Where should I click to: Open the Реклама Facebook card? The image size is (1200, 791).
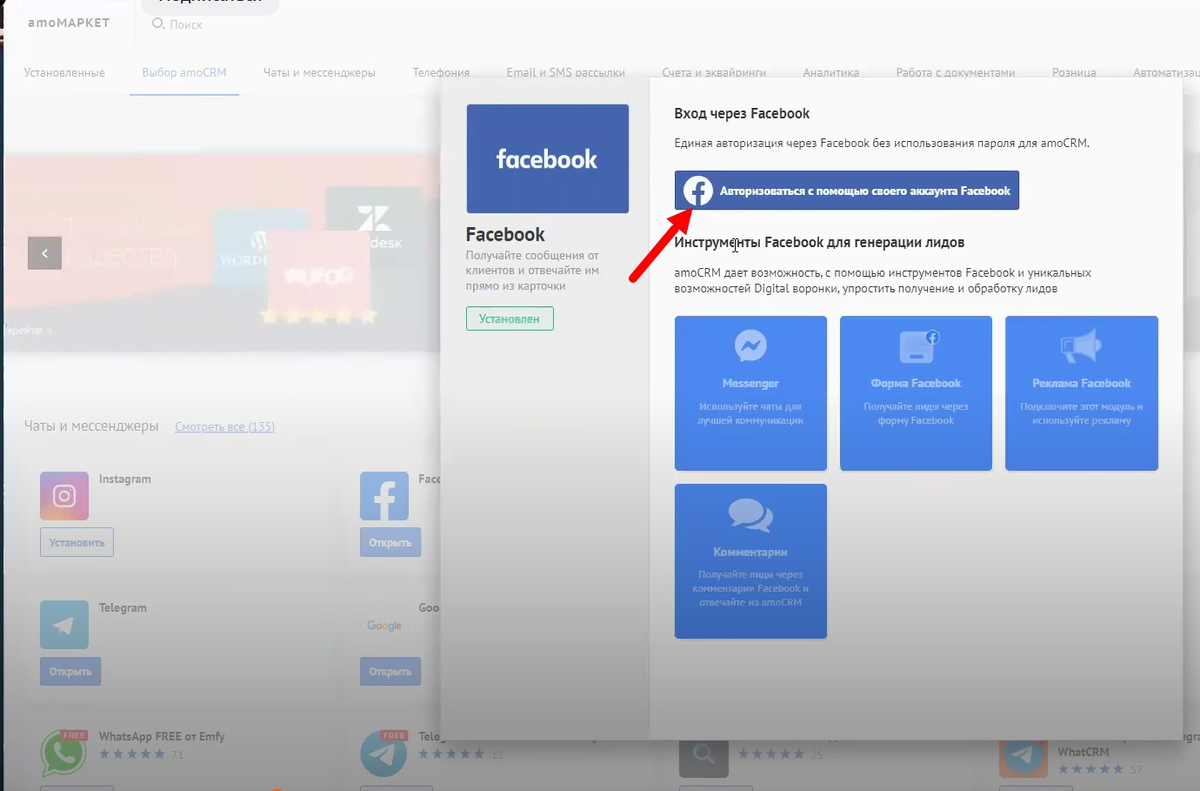pos(1081,393)
